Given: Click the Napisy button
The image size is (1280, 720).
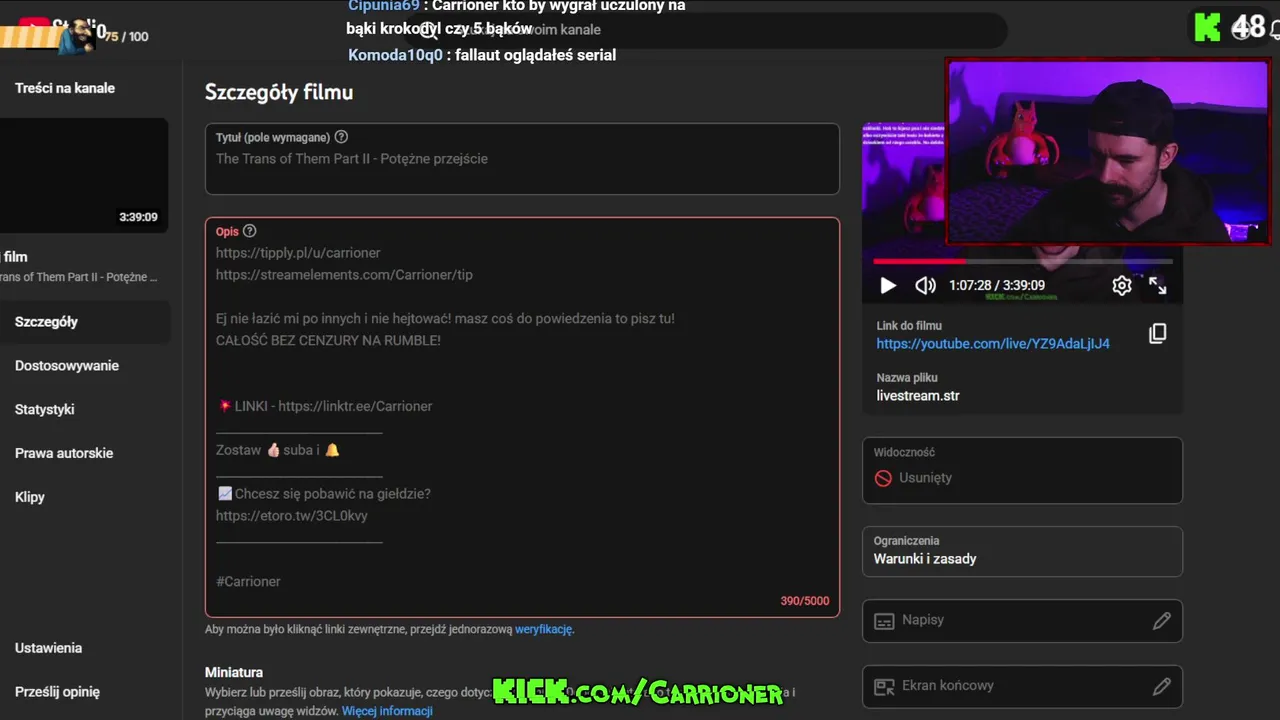Looking at the screenshot, I should coord(1022,621).
